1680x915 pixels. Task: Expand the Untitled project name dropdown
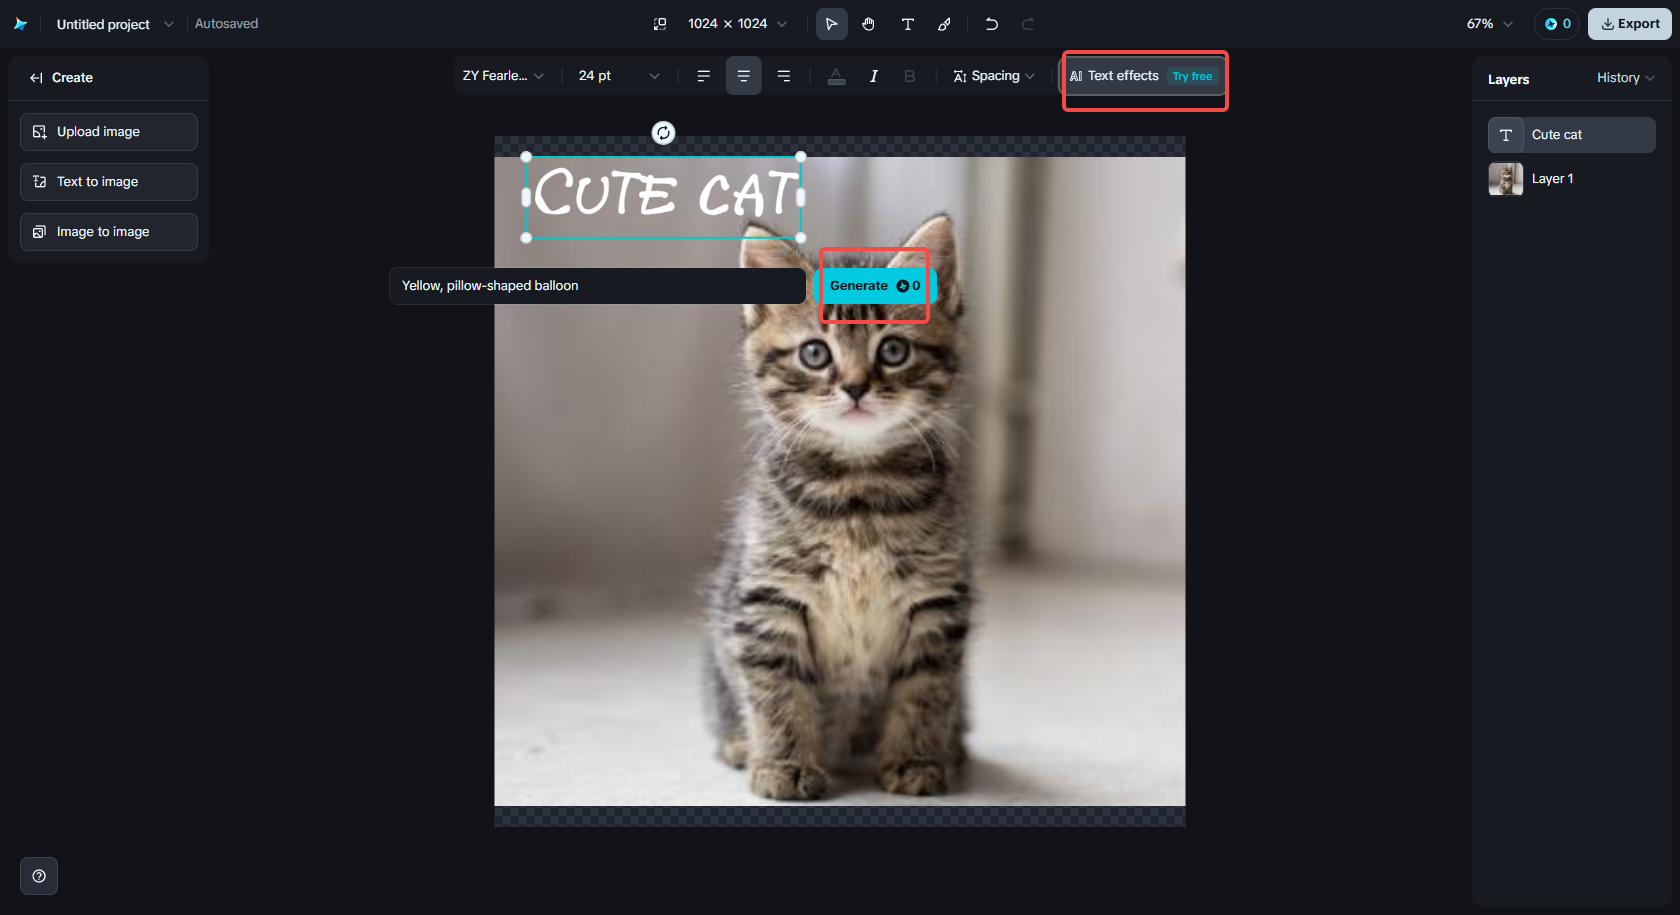pos(169,24)
